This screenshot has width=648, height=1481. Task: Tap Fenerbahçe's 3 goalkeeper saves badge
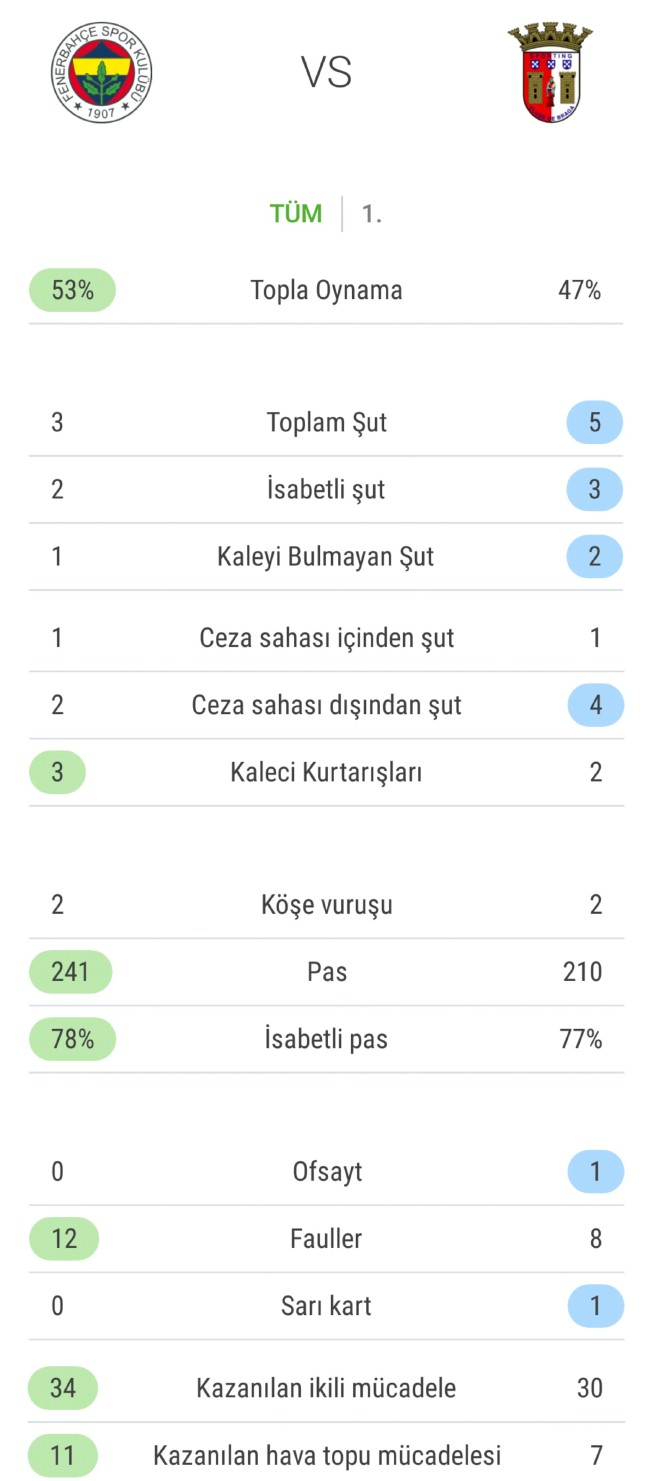pos(57,772)
